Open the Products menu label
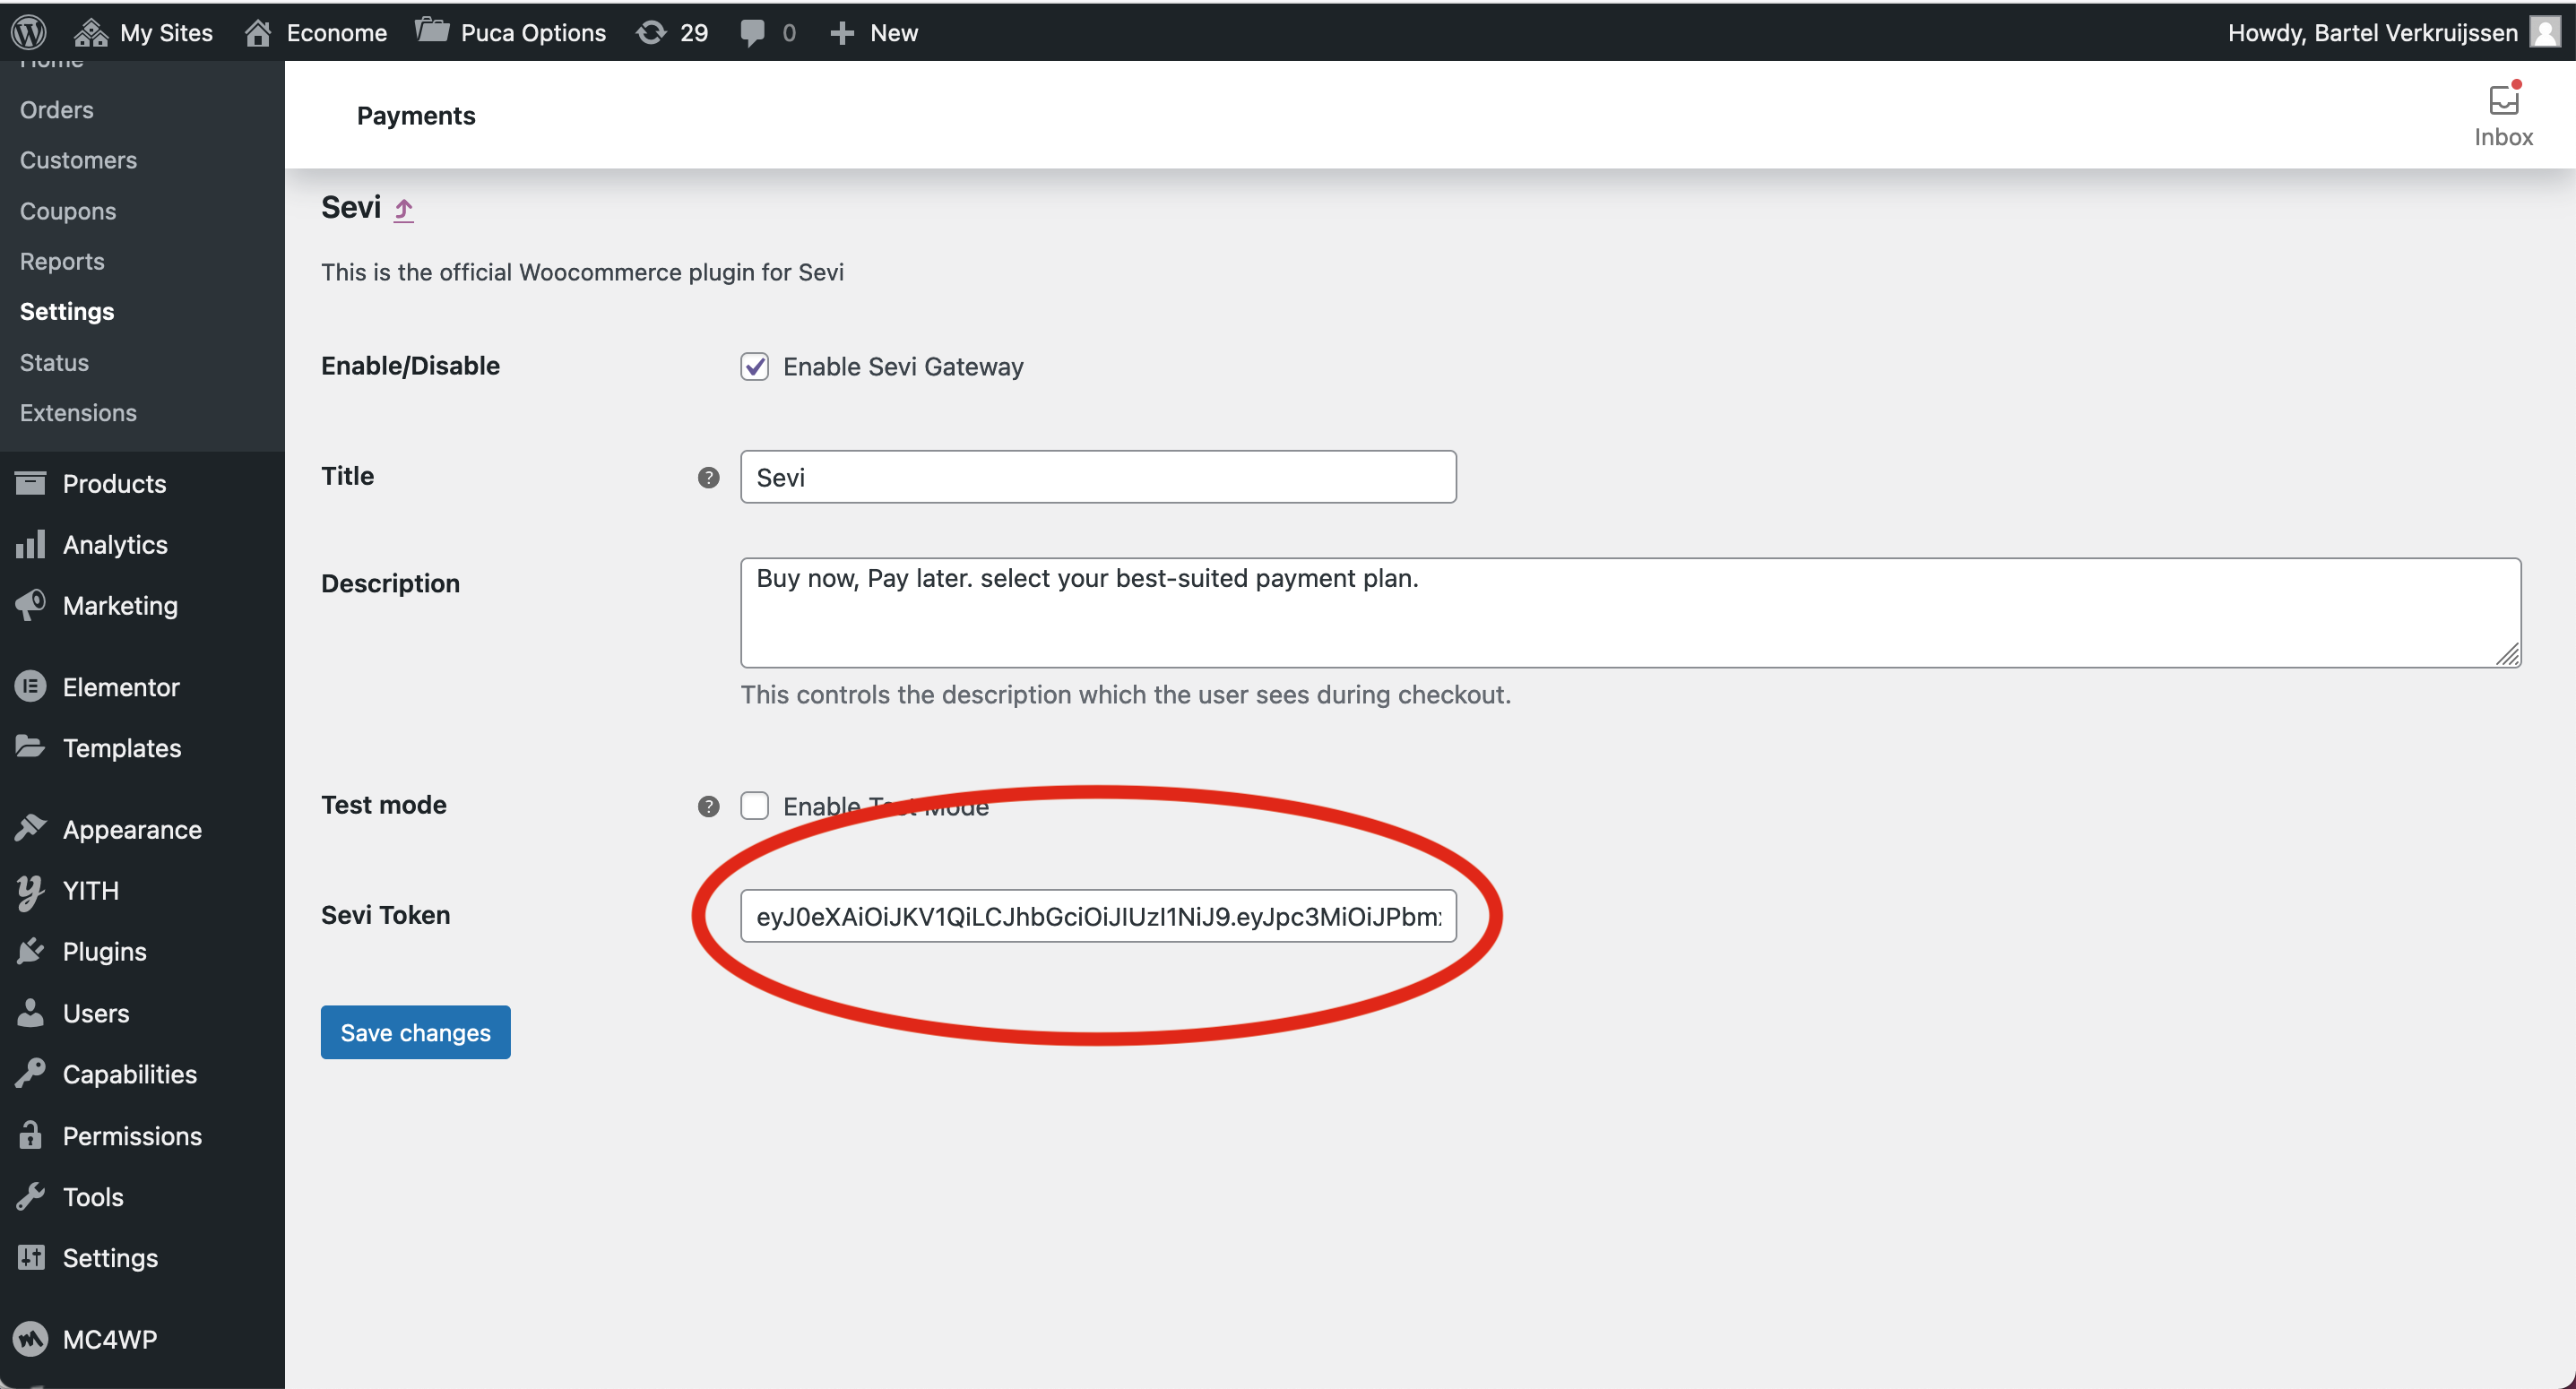This screenshot has height=1389, width=2576. [114, 484]
